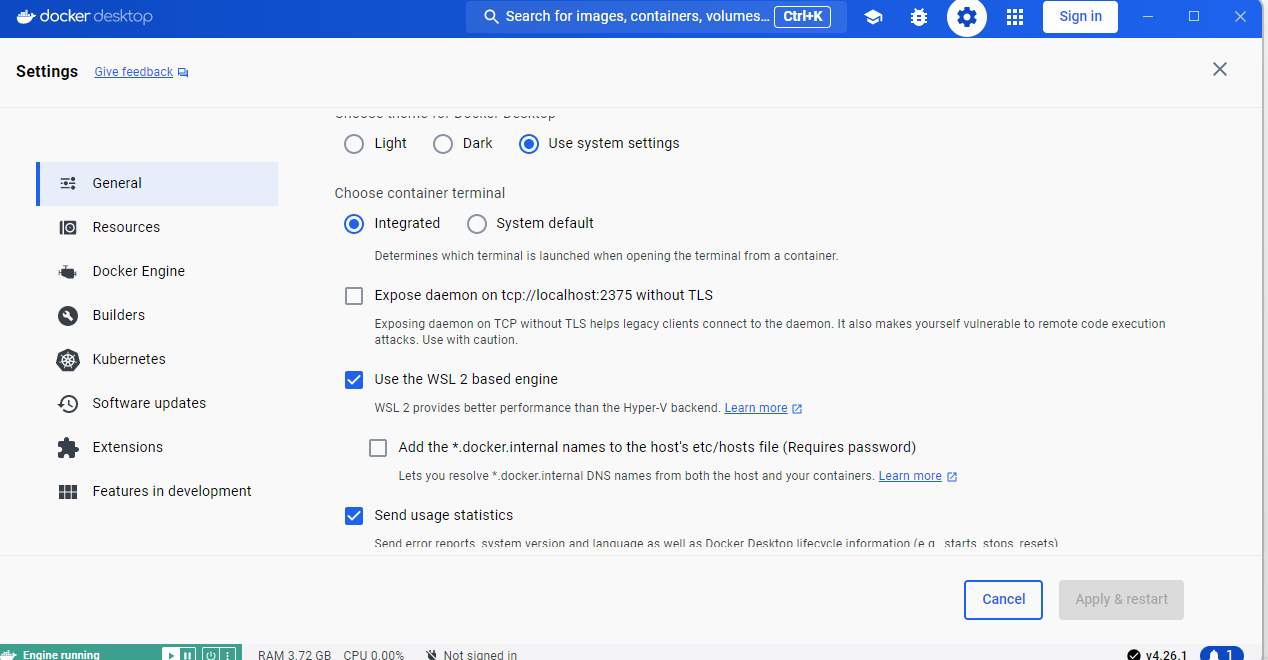
Task: Close the Settings panel with X
Action: click(1220, 70)
